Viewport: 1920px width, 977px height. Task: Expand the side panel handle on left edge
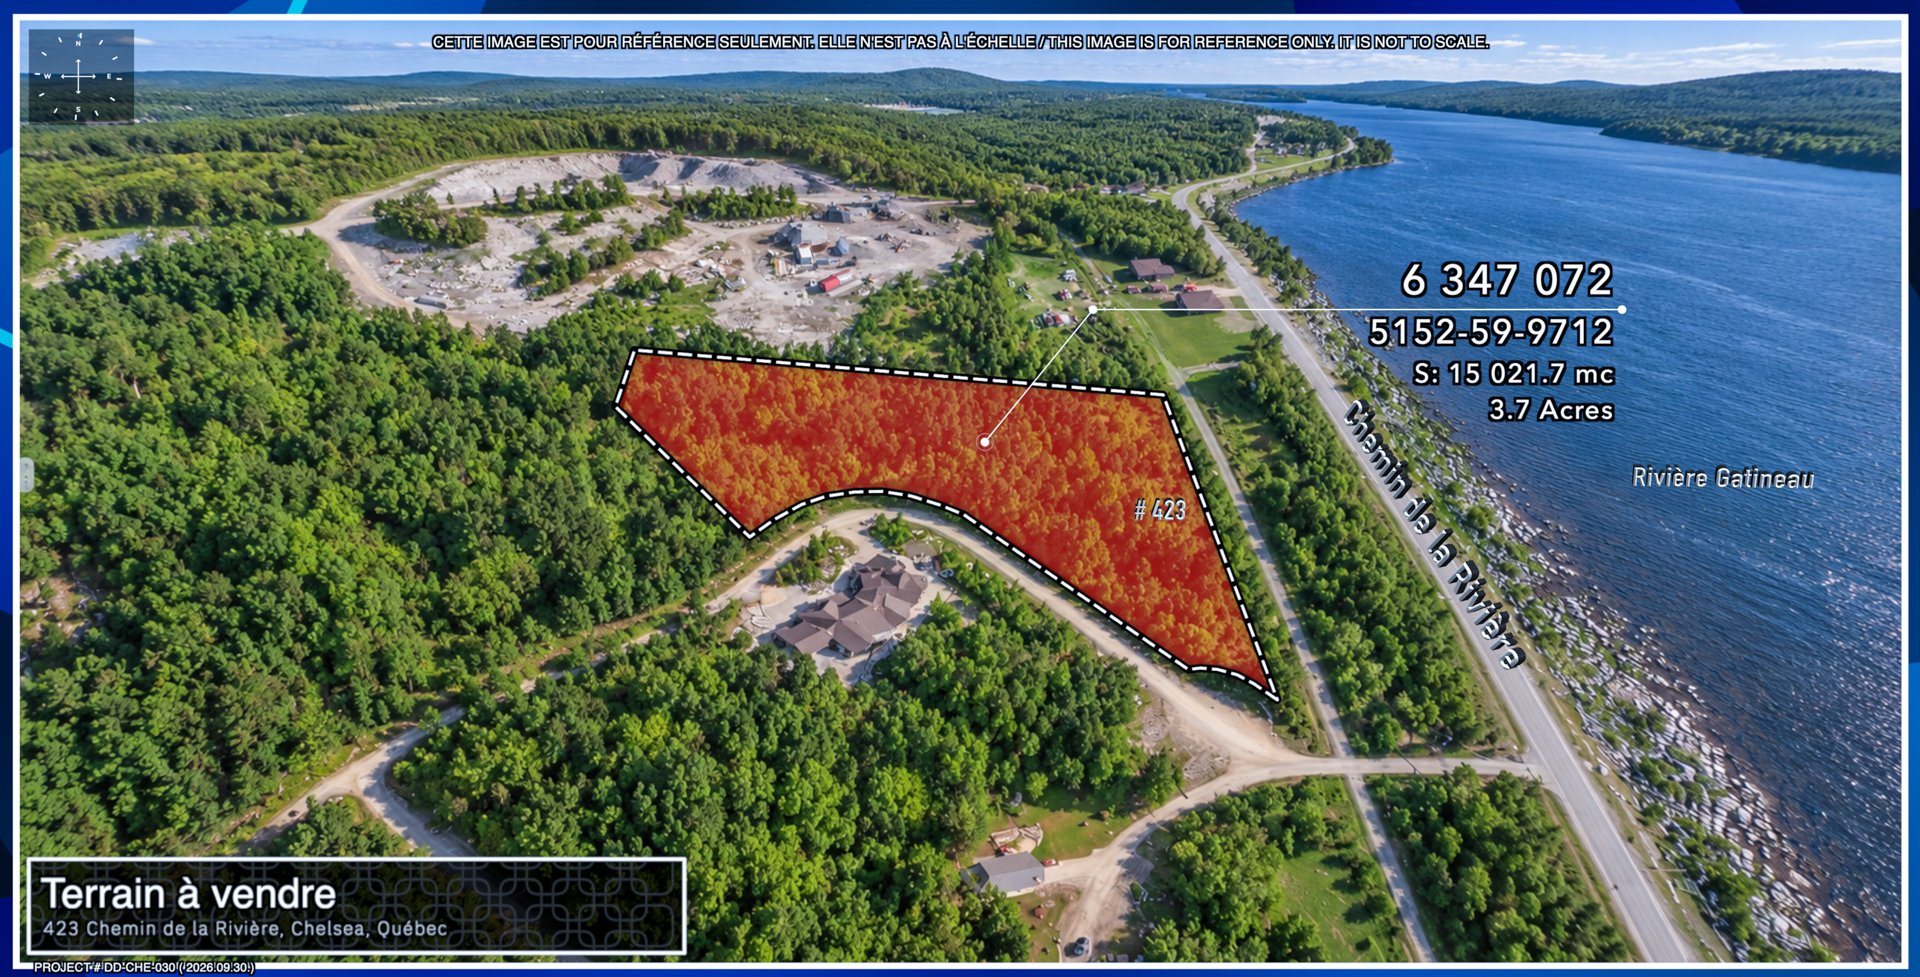pos(27,474)
